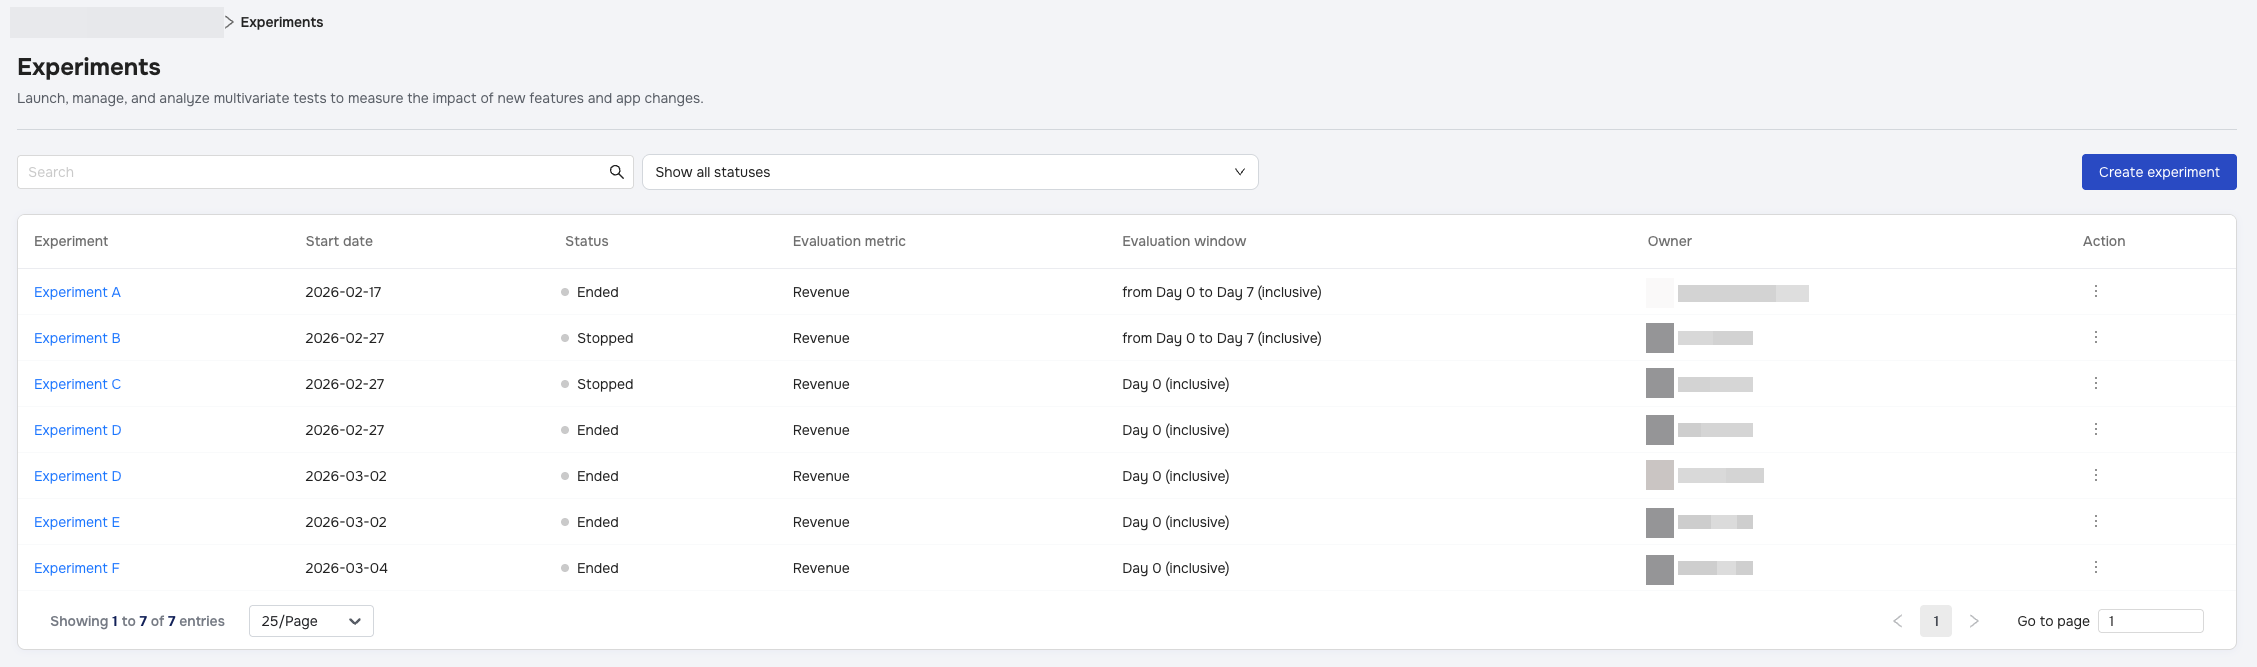Open three-dot menu for Experiment E
Image resolution: width=2257 pixels, height=667 pixels.
(x=2095, y=521)
